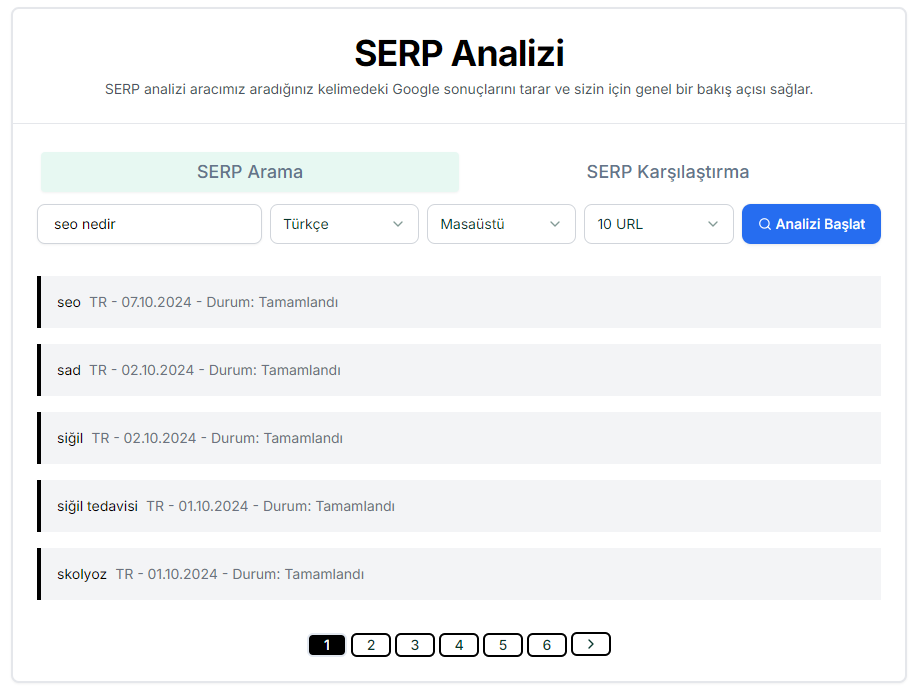Open the skolyoz analysis entry
This screenshot has height=694, width=923.
[x=460, y=574]
